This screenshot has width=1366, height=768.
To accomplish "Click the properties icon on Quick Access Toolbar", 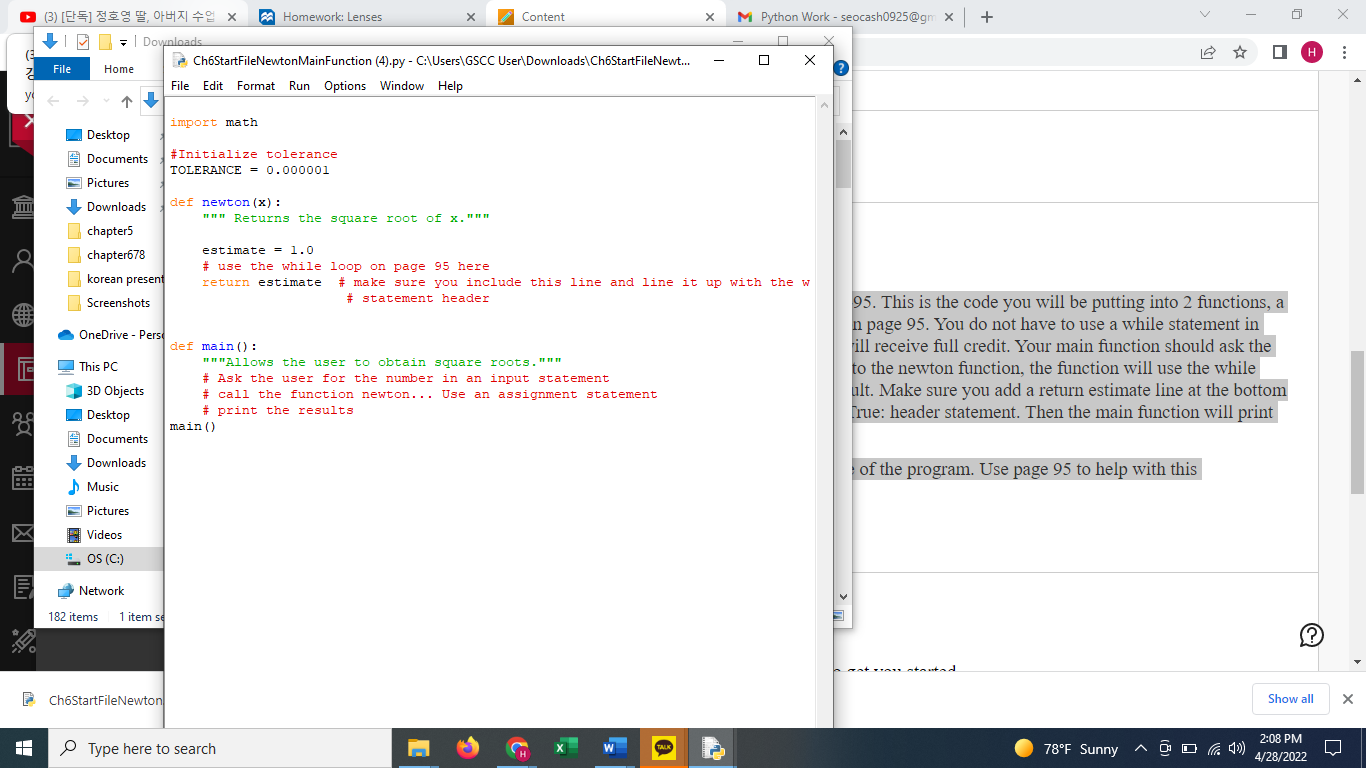I will [82, 42].
